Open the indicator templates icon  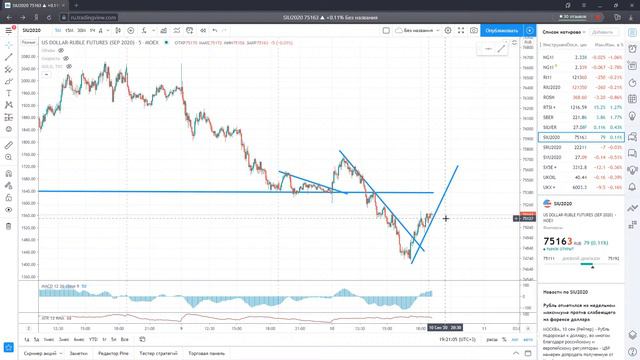177,31
